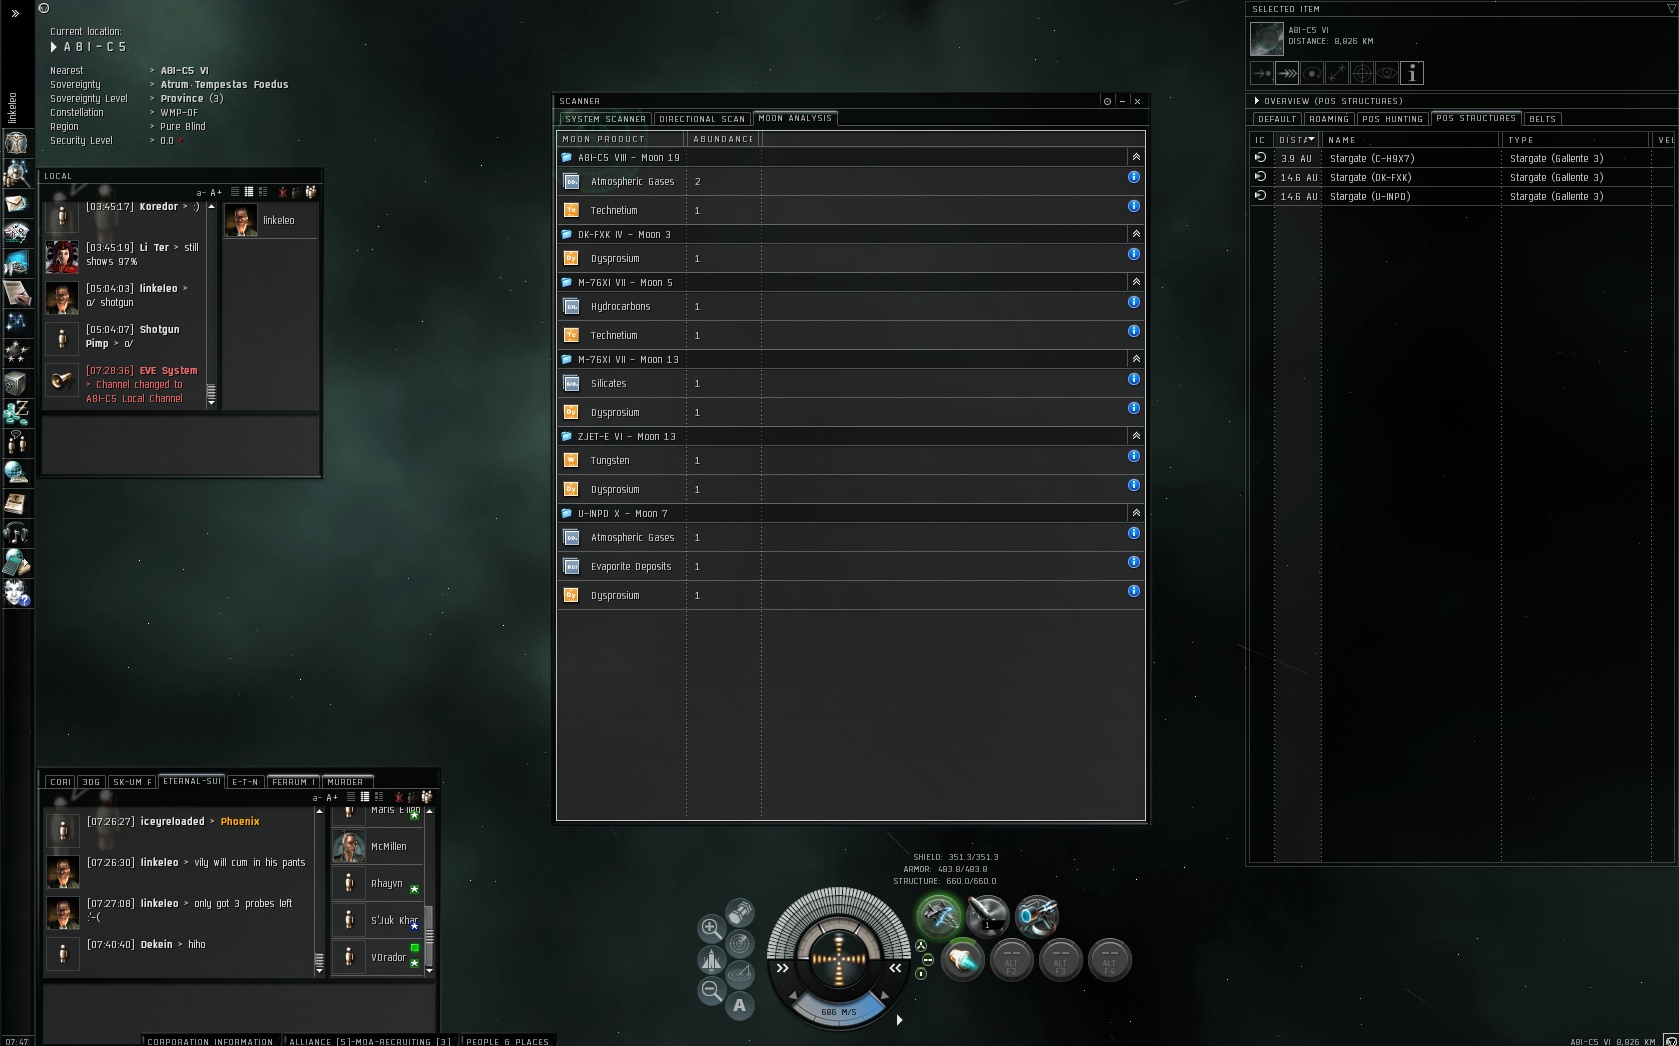Increase font size with A+ in Local chat
Viewport: 1679px width, 1046px height.
(x=216, y=193)
